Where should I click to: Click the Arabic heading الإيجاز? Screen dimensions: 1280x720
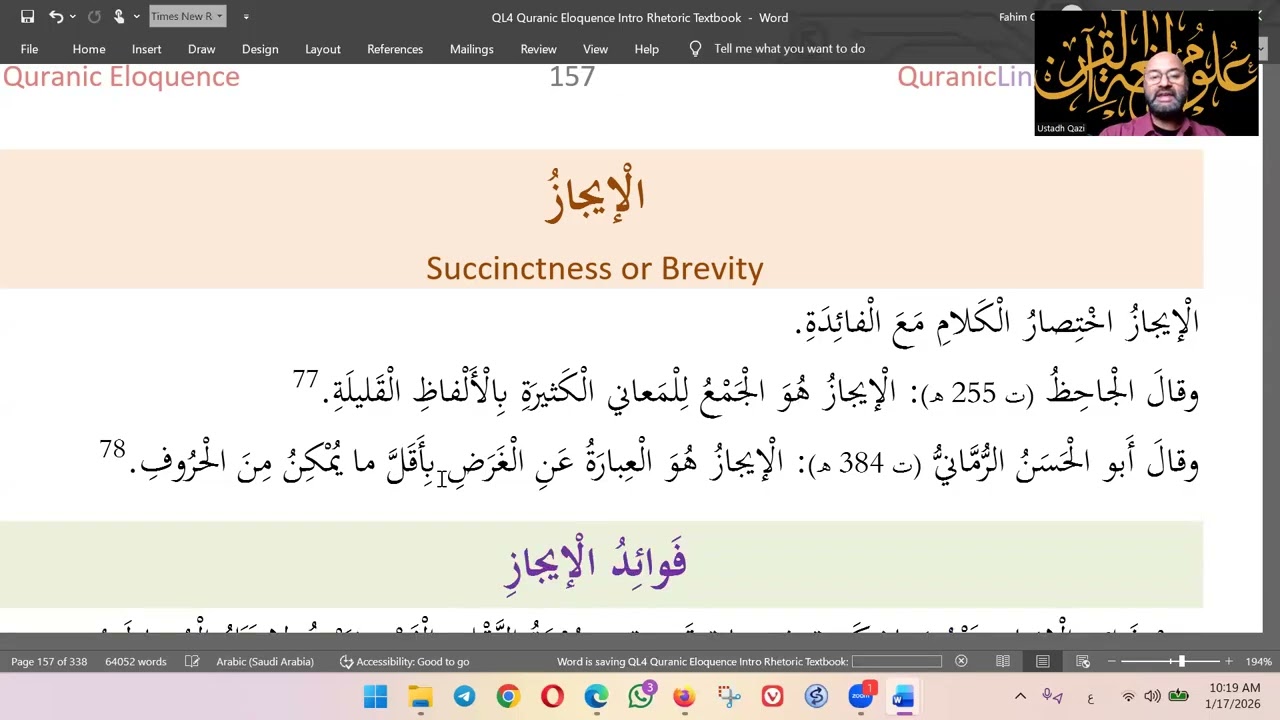coord(595,194)
